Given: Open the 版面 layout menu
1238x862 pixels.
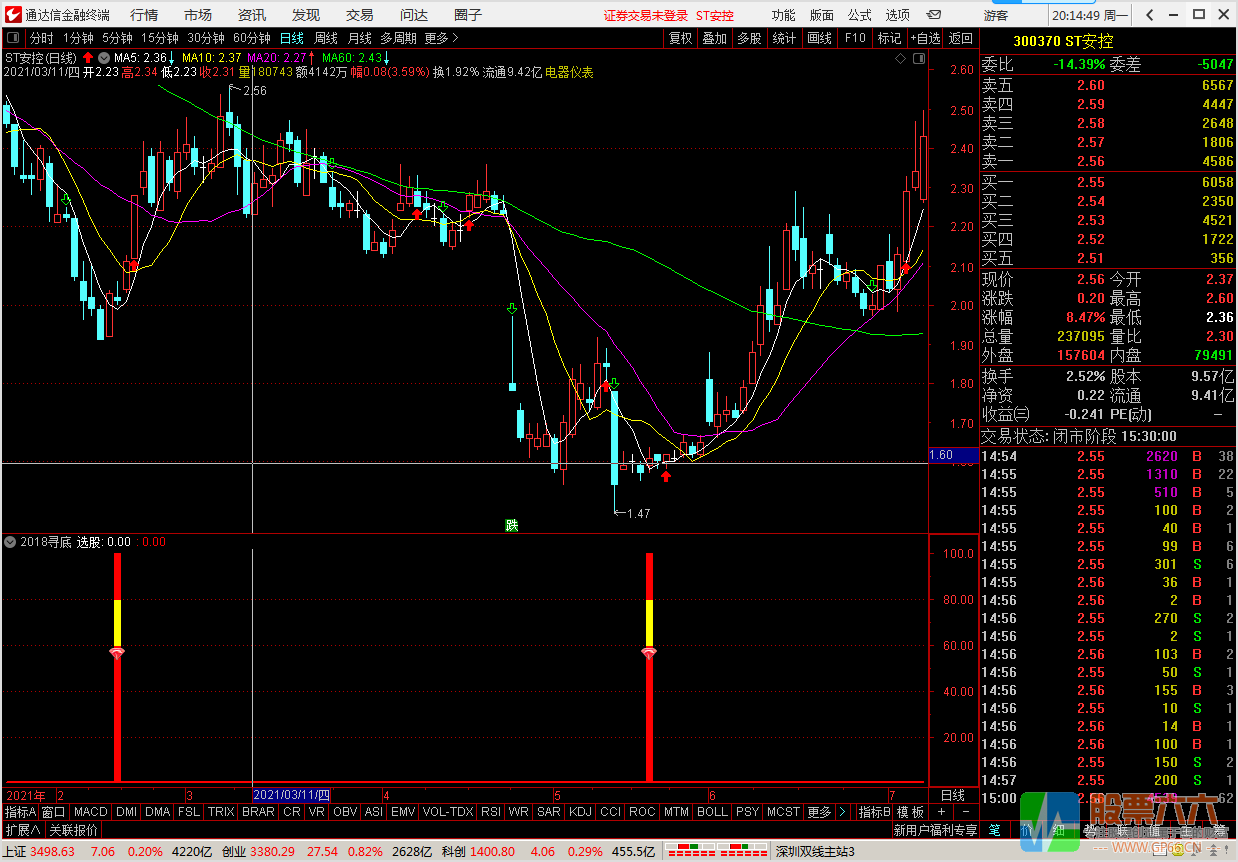Looking at the screenshot, I should click(x=822, y=15).
